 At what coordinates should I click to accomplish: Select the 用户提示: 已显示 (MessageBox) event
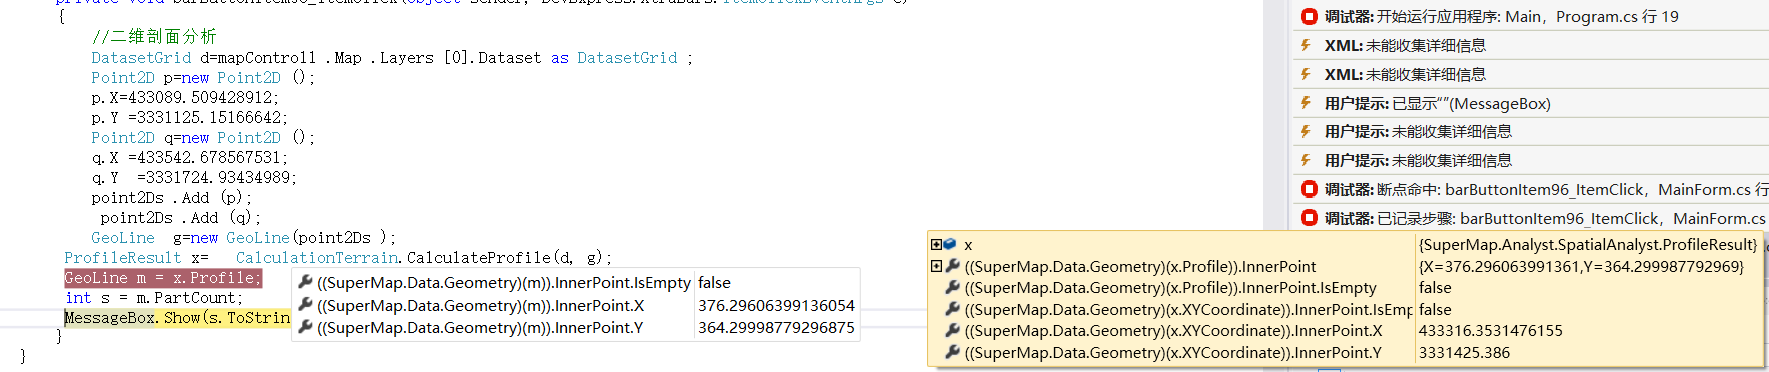pos(1531,103)
